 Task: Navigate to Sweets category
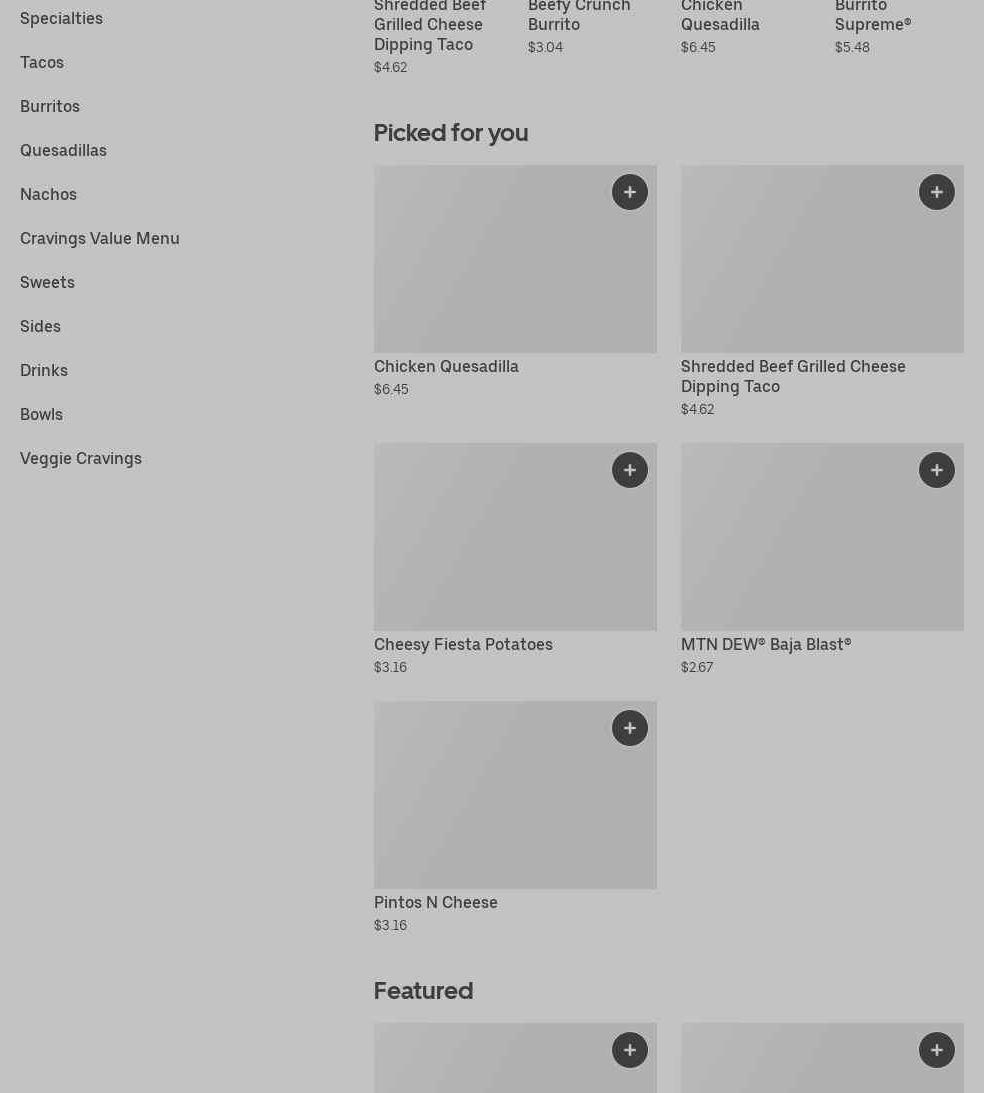[47, 282]
